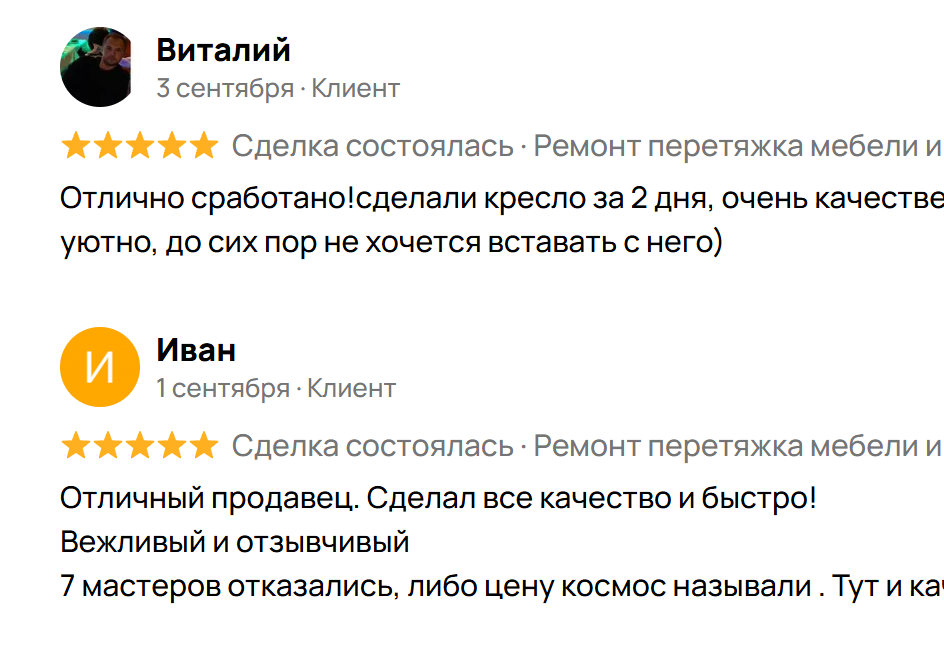
Task: Click the line '7 мастеров отказались'
Action: pos(500,587)
